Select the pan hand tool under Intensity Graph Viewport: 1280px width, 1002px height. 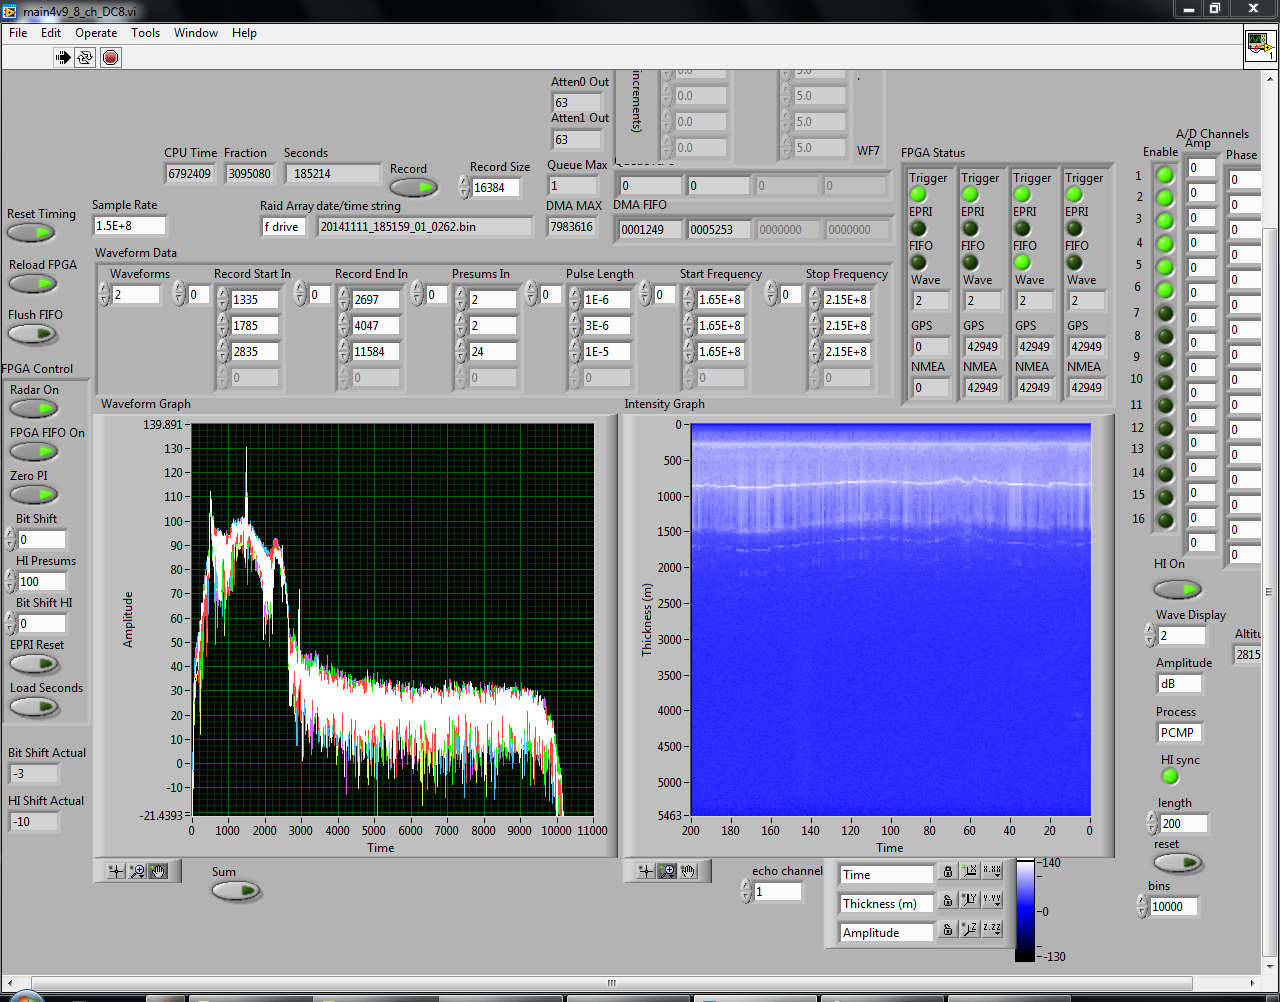pyautogui.click(x=688, y=871)
